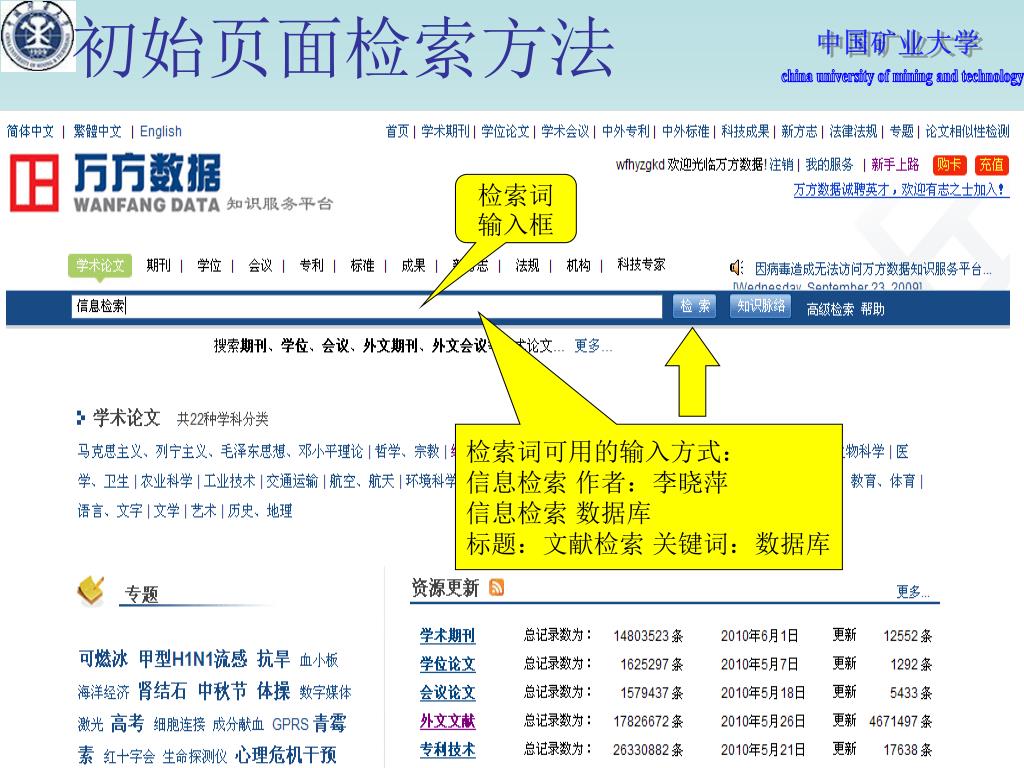The width and height of the screenshot is (1024, 768).
Task: Open 交通运输 category link
Action: (292, 481)
